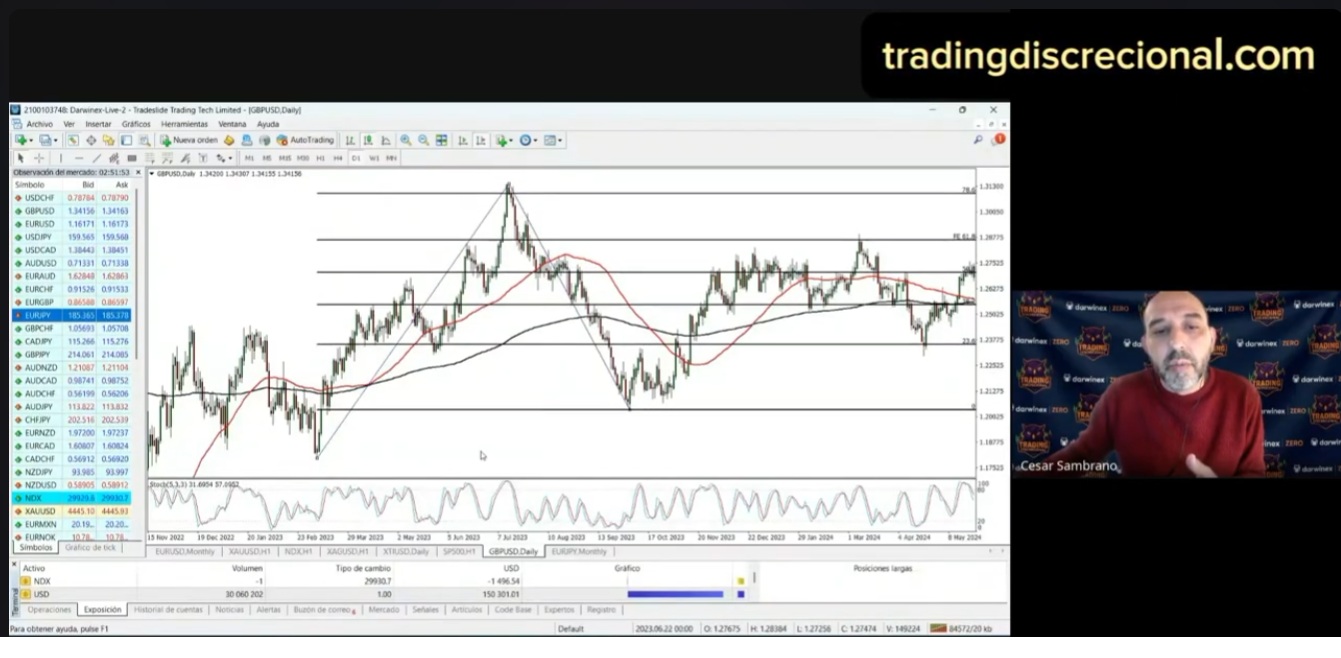Image resolution: width=1341 pixels, height=658 pixels.
Task: Set timeframe to M15
Action: pyautogui.click(x=285, y=158)
